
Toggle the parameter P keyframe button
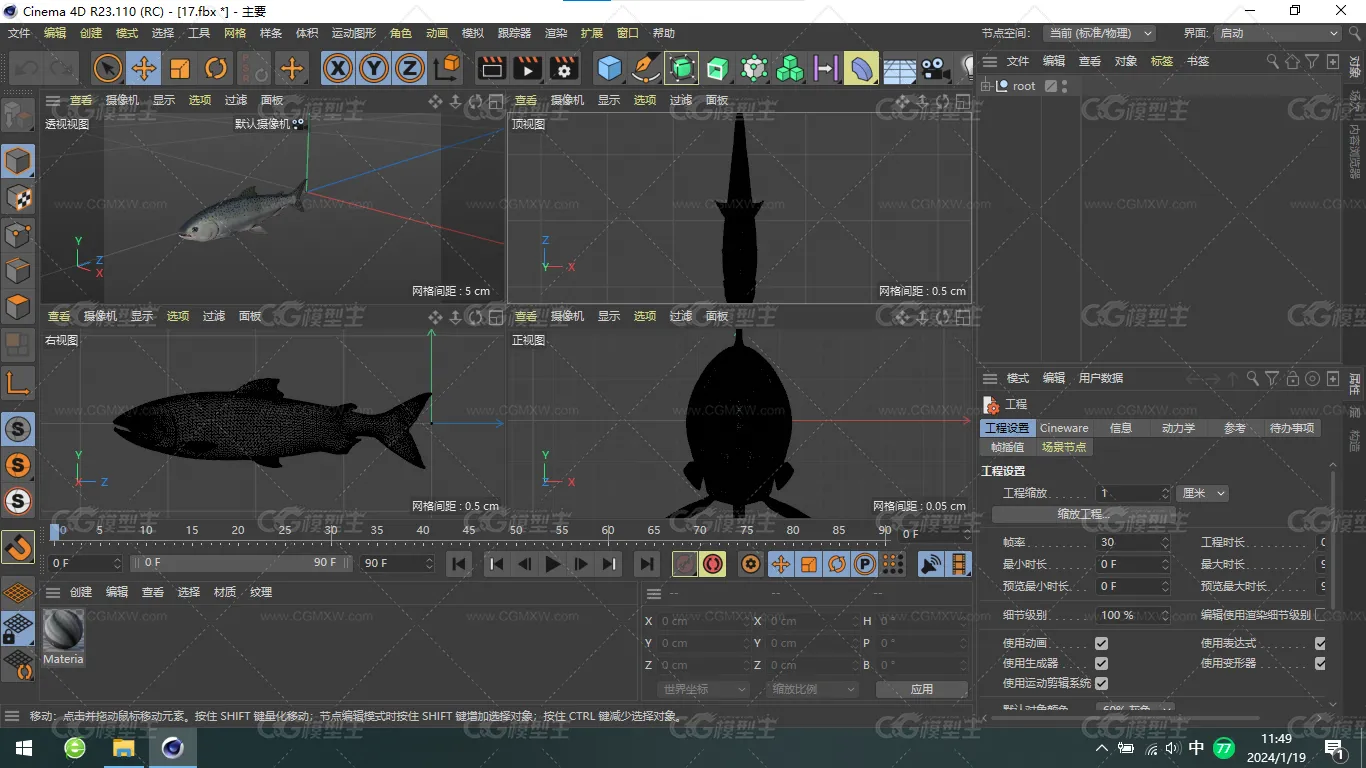tap(865, 564)
